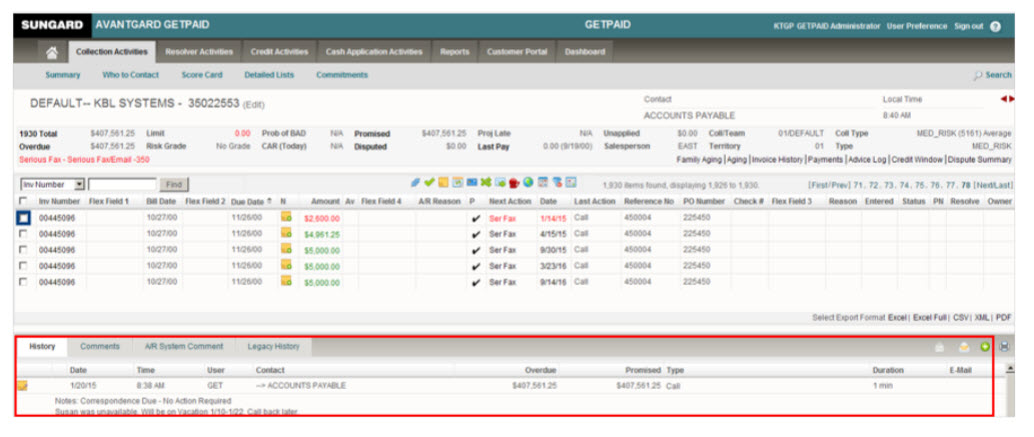The height and width of the screenshot is (437, 1034).
Task: Click into the invoice search text field
Action: point(122,185)
